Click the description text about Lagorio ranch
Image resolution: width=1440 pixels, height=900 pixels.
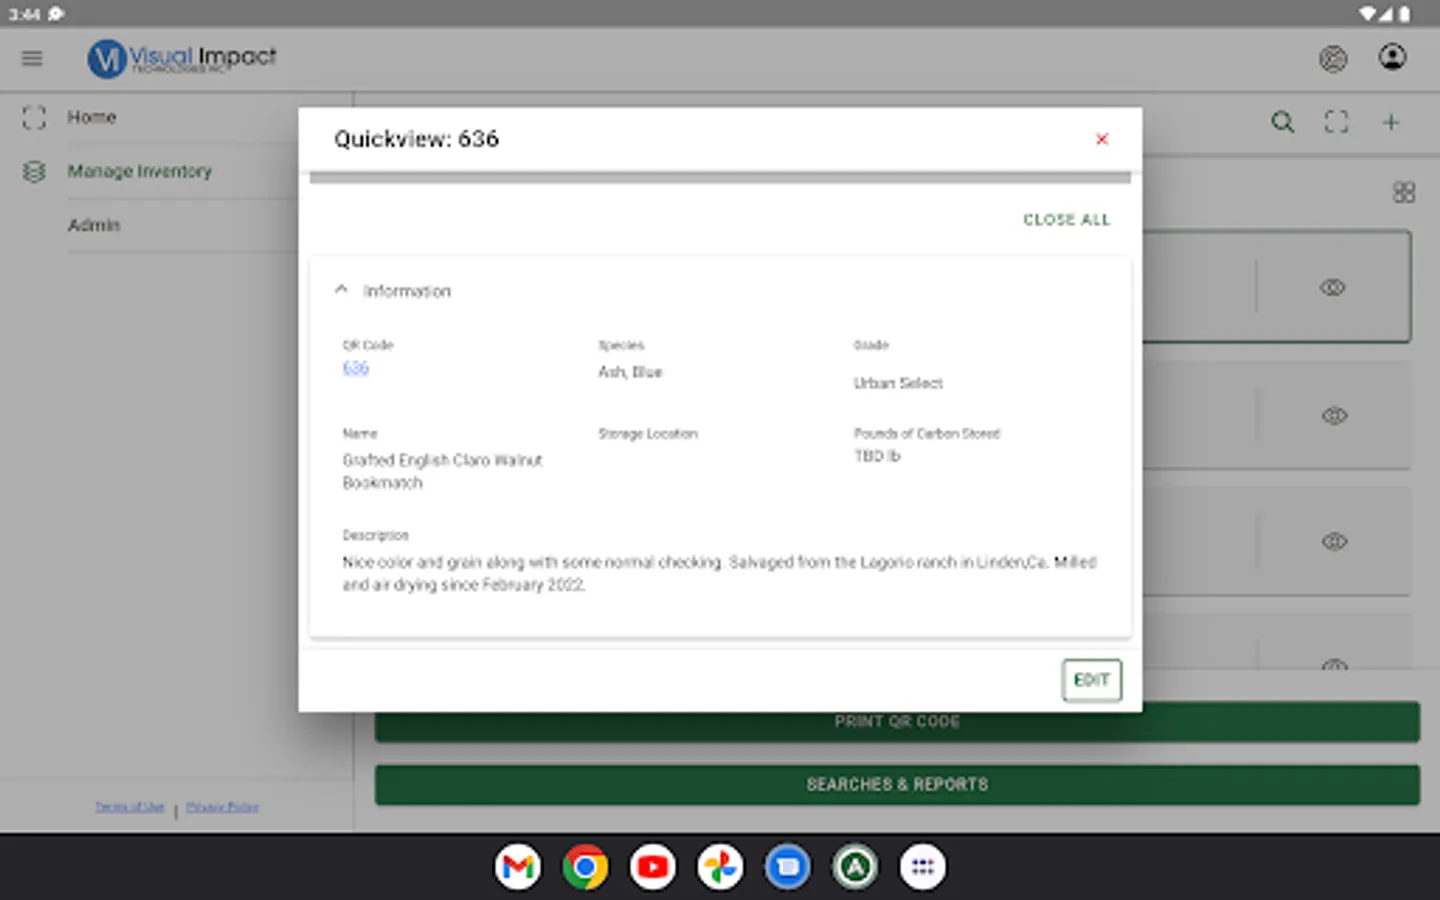(719, 573)
